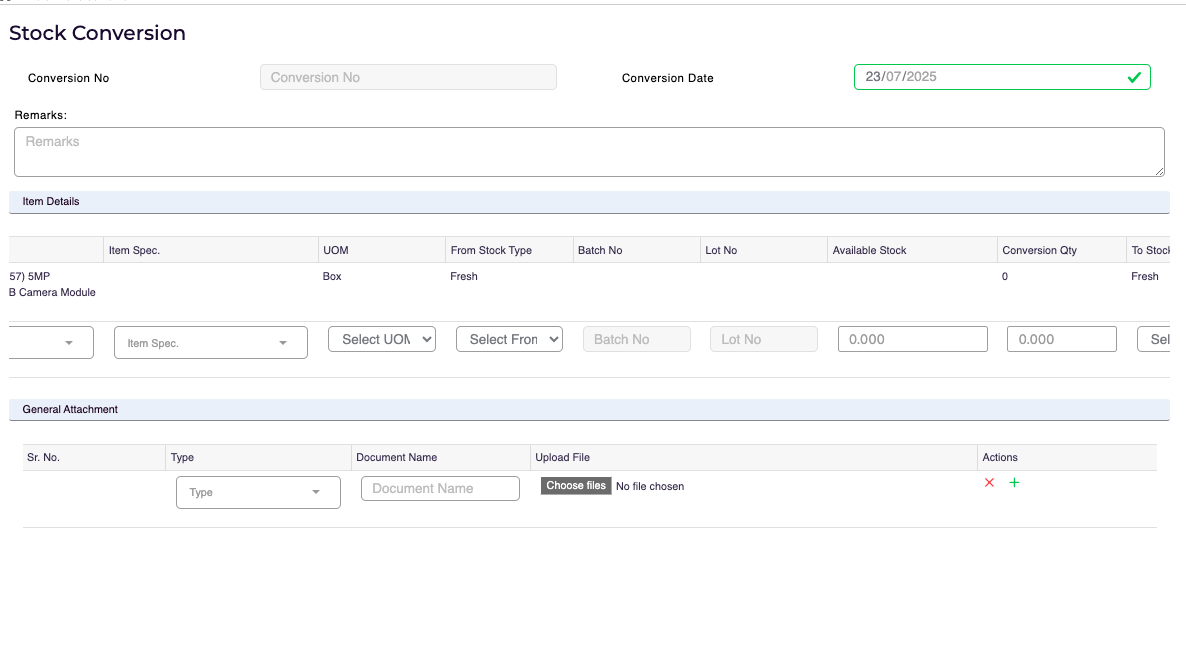Click the Conversion No input field
Image resolution: width=1186 pixels, height=670 pixels.
tap(408, 77)
